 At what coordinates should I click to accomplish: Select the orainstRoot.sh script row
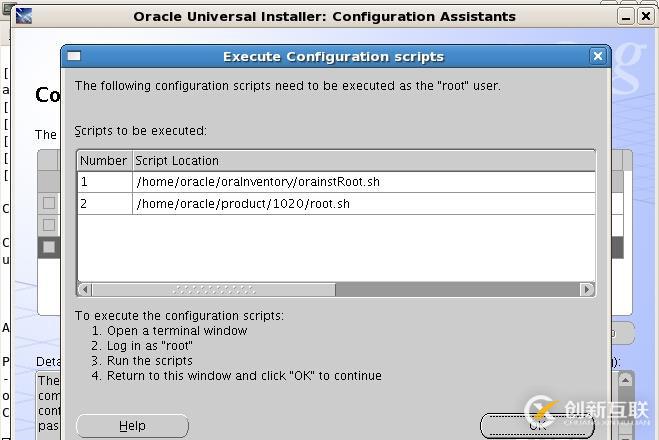336,182
